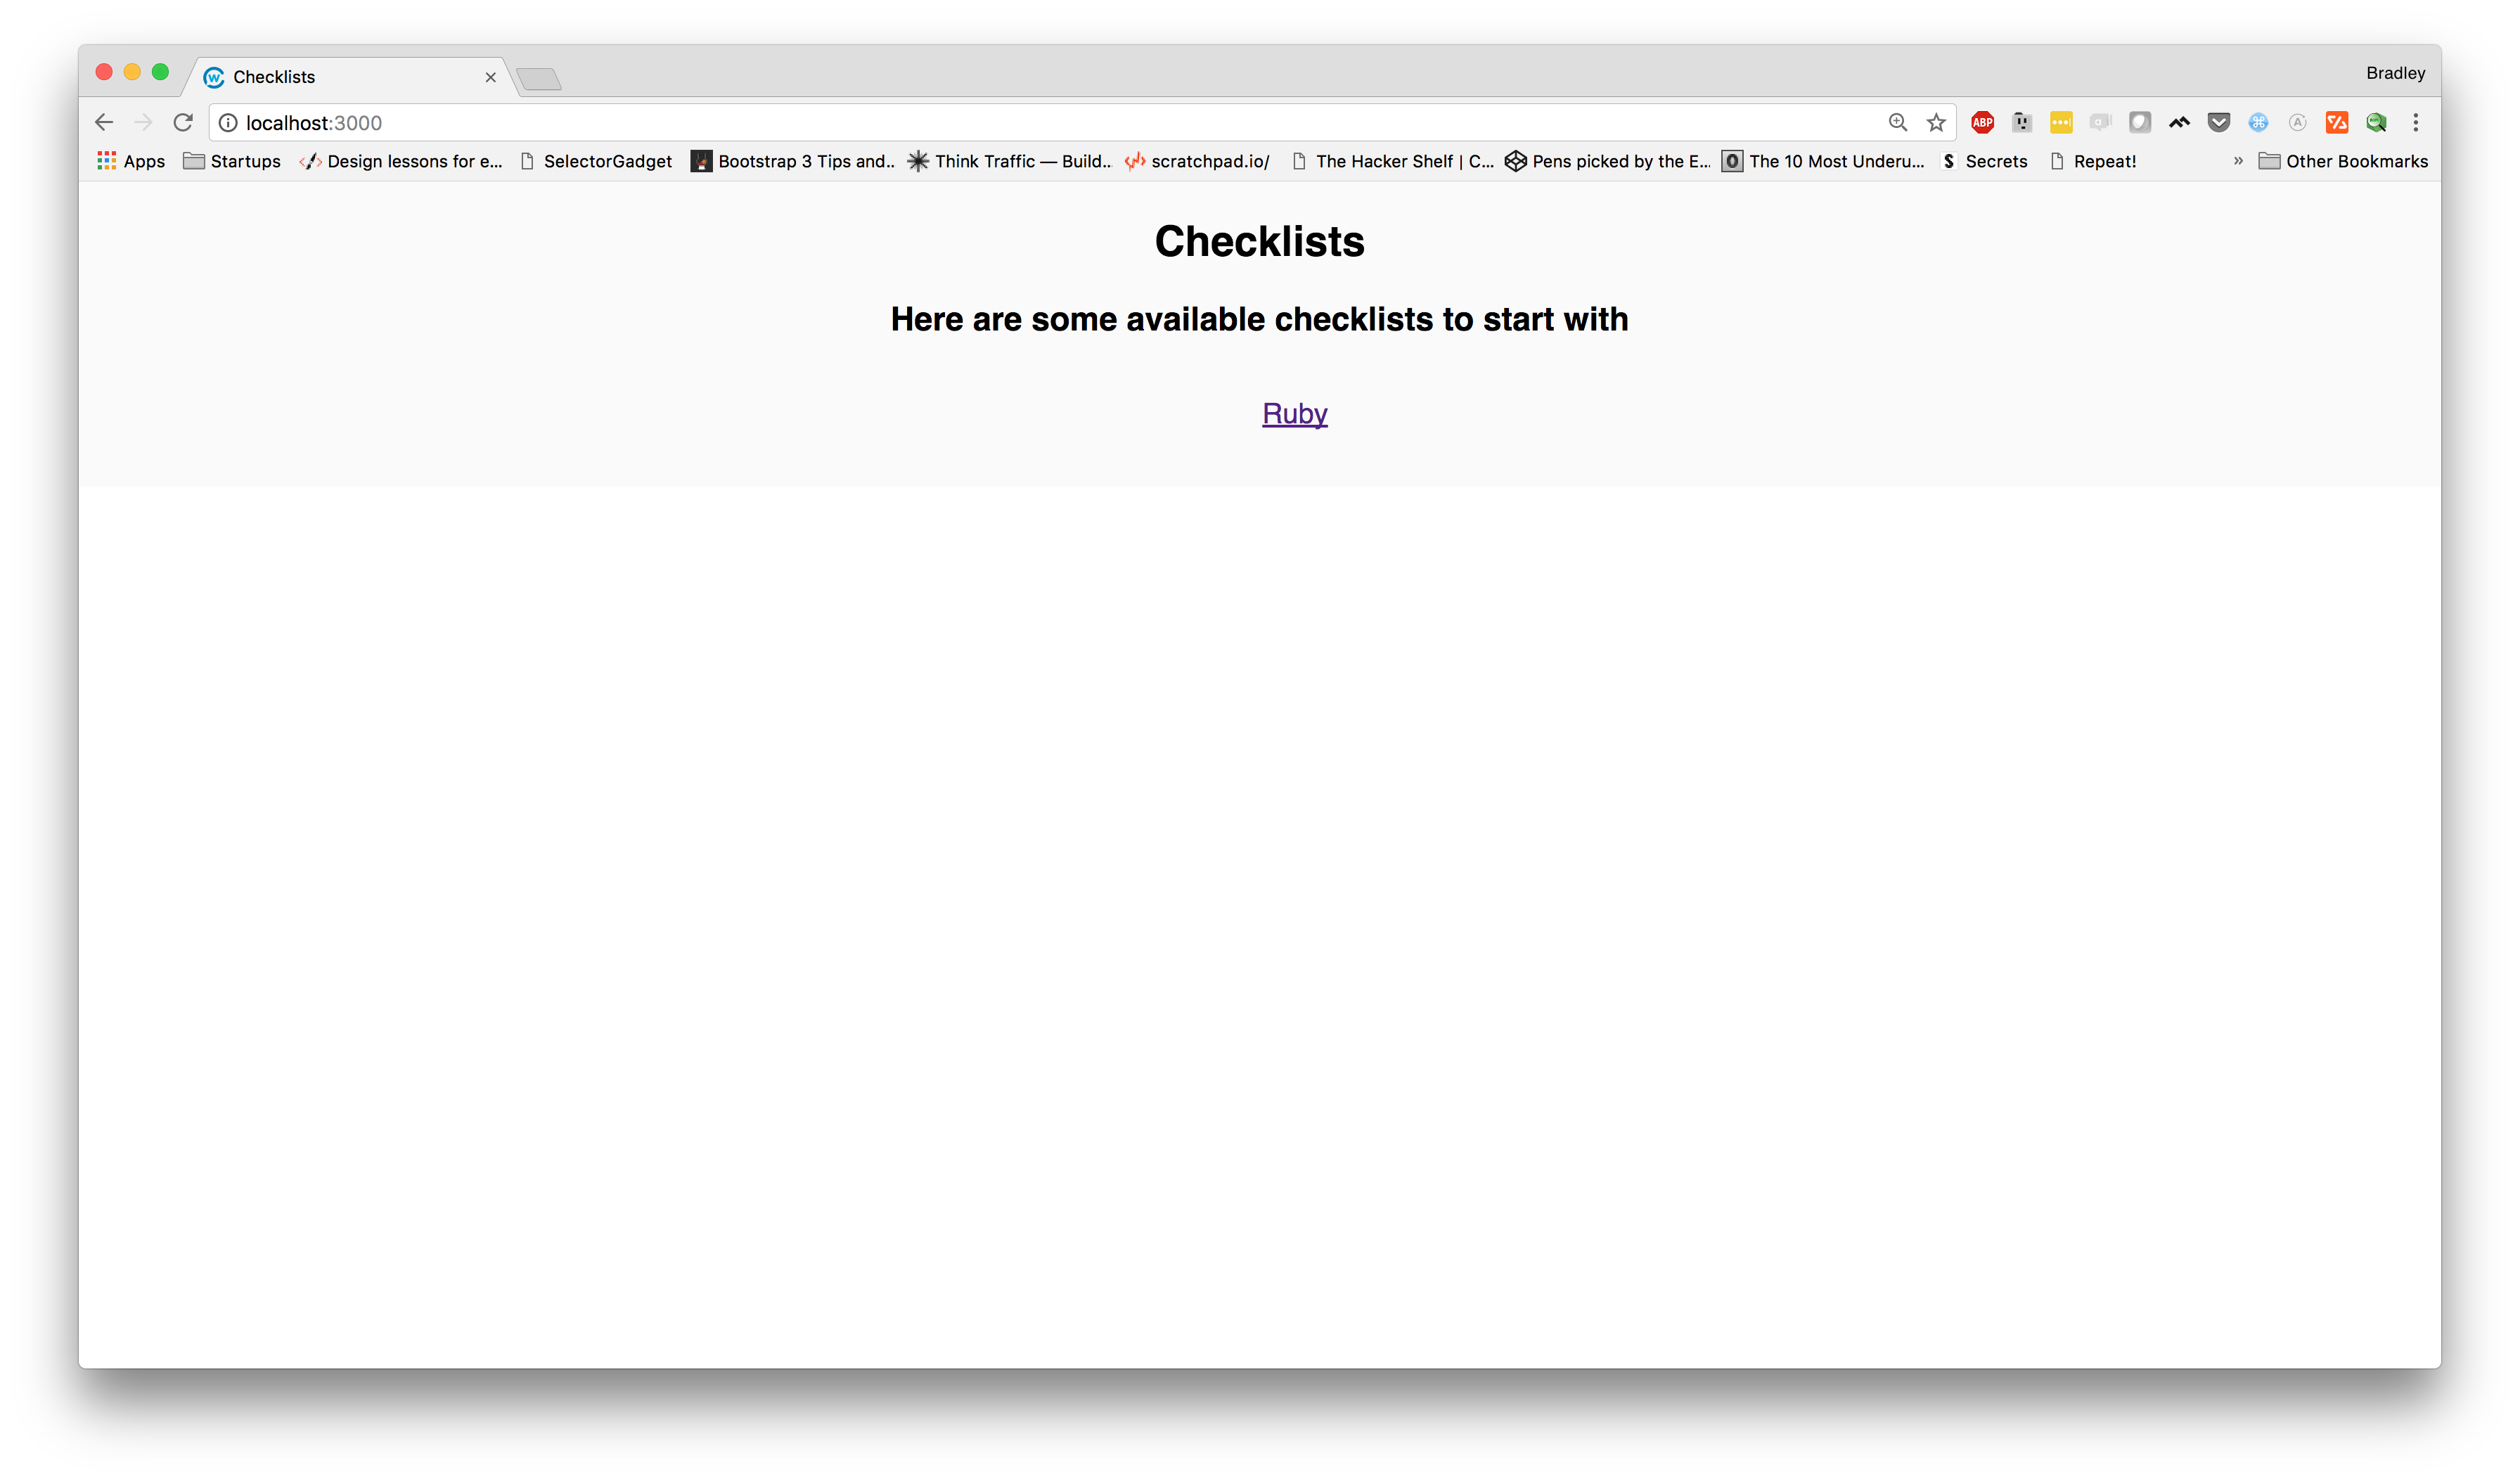Click the reload page button
Viewport: 2520px width, 1481px height.
pos(185,122)
